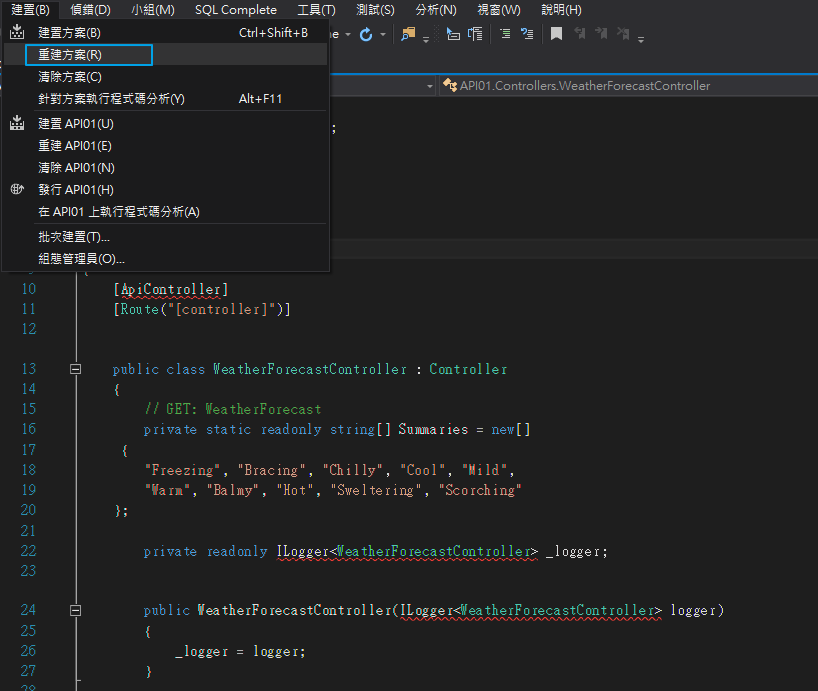Go to the previous bookmark icon

click(580, 34)
